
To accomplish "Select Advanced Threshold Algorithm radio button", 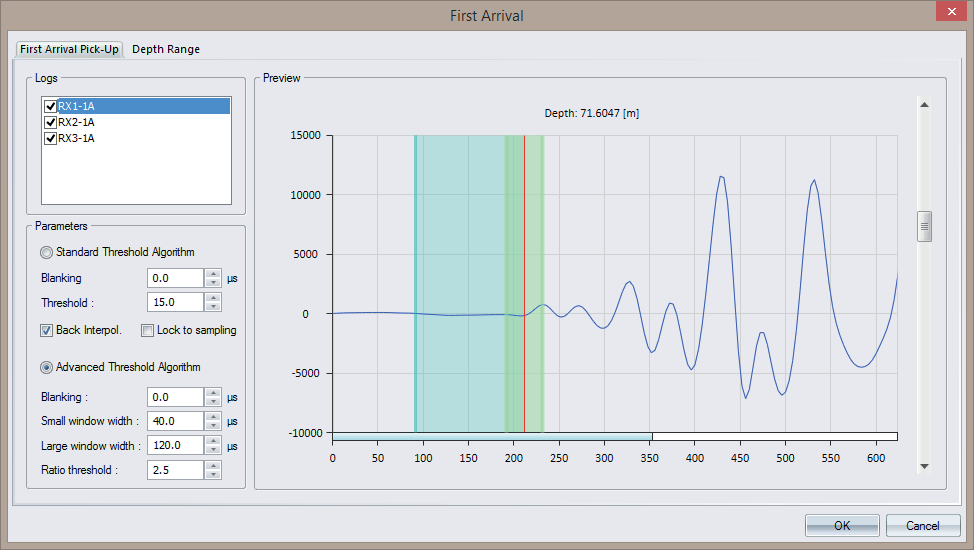I will [x=46, y=367].
